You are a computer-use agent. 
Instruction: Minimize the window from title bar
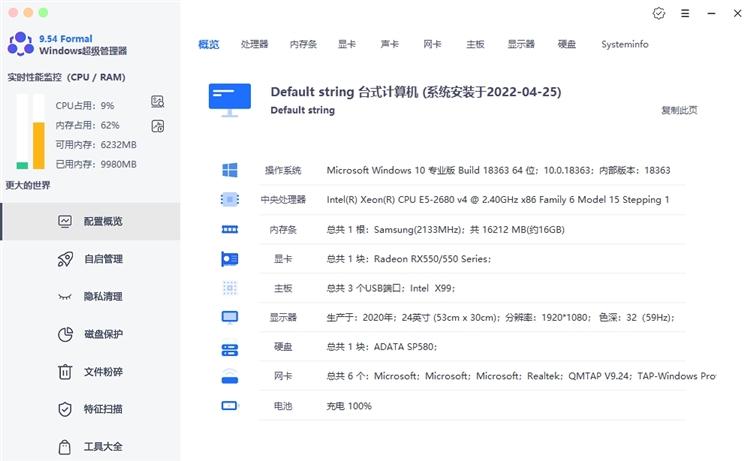tap(711, 13)
